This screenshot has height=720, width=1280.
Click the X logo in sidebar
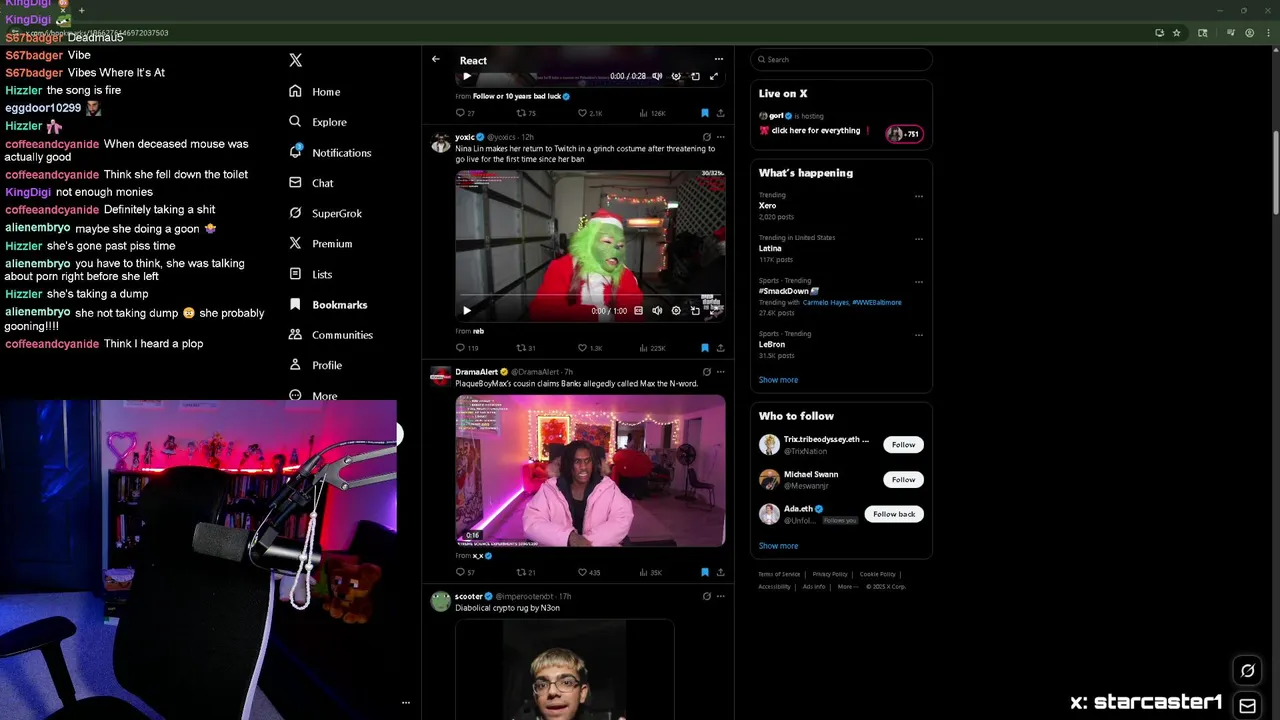click(x=295, y=61)
